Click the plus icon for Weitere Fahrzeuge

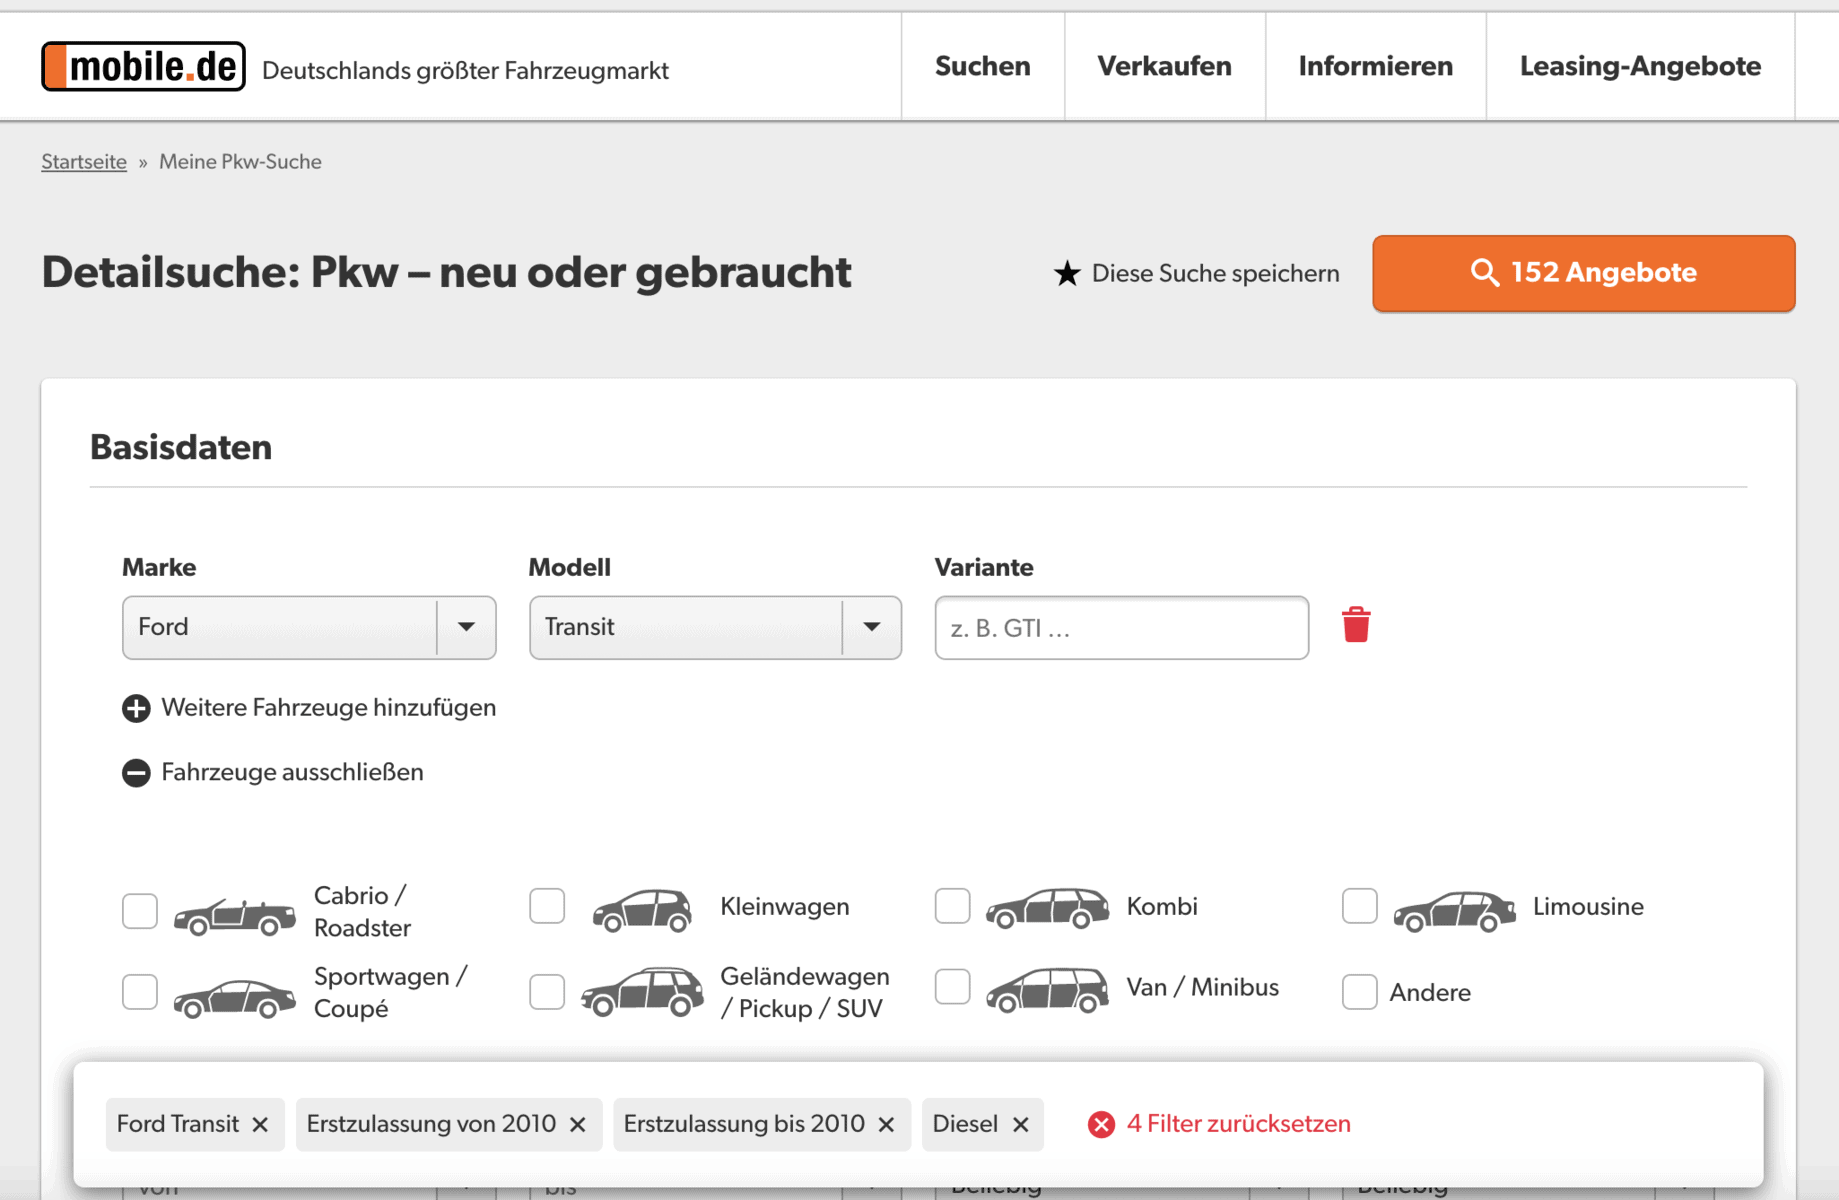(x=136, y=708)
